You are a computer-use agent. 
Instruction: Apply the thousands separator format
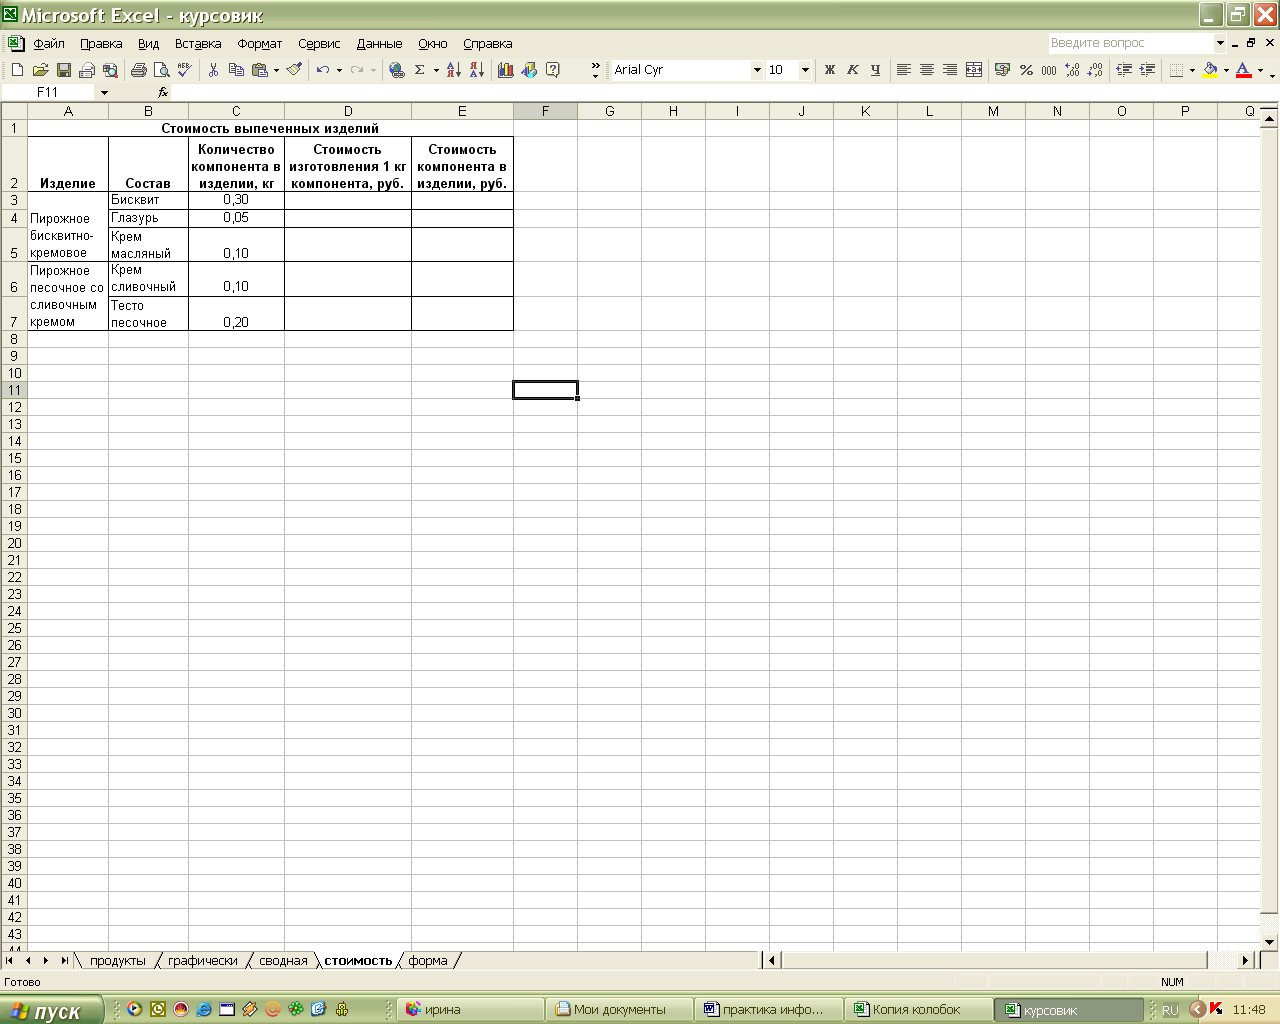pyautogui.click(x=1049, y=70)
